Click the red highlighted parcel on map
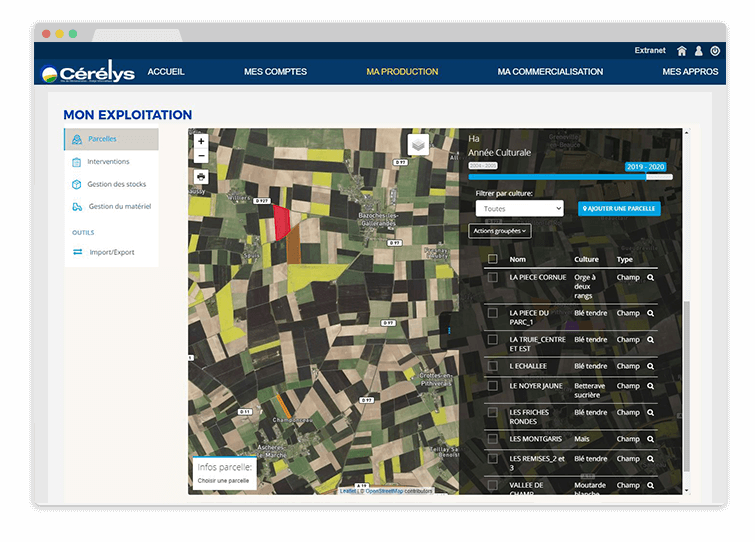The image size is (755, 542). 281,219
